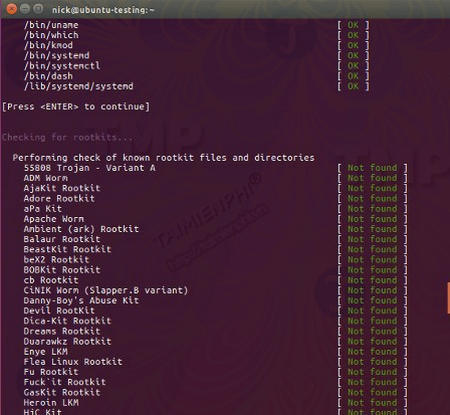Click the 'aPa Kit' entry

pos(42,209)
